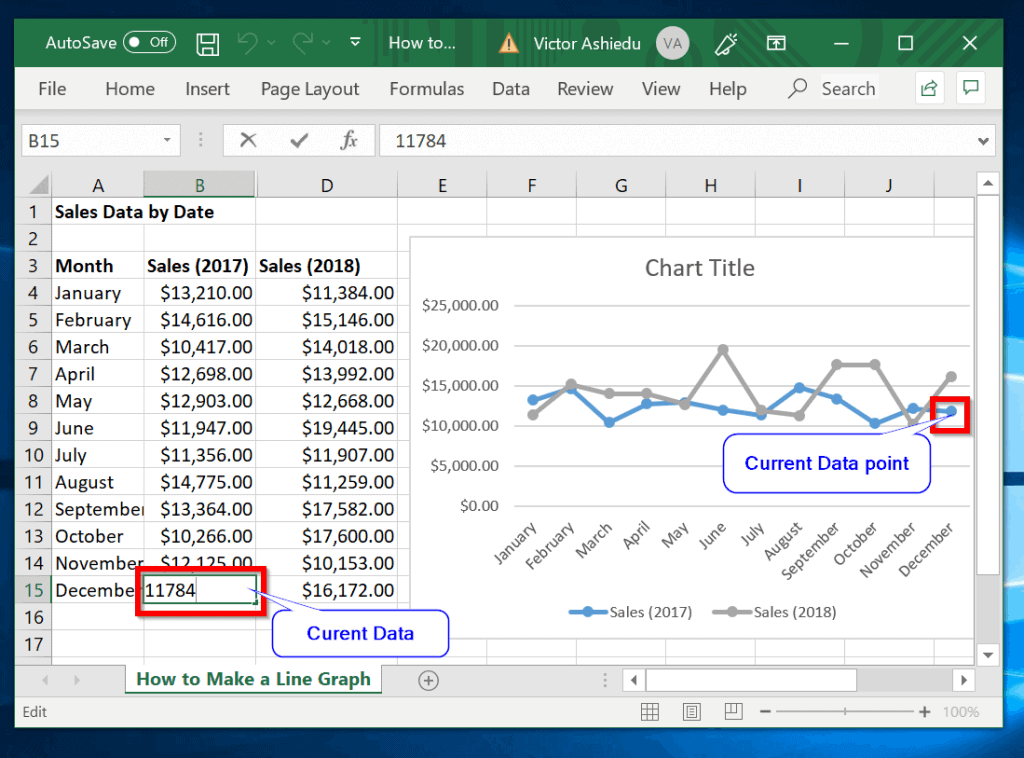Click the Redo arrow icon
This screenshot has width=1024, height=758.
point(303,43)
